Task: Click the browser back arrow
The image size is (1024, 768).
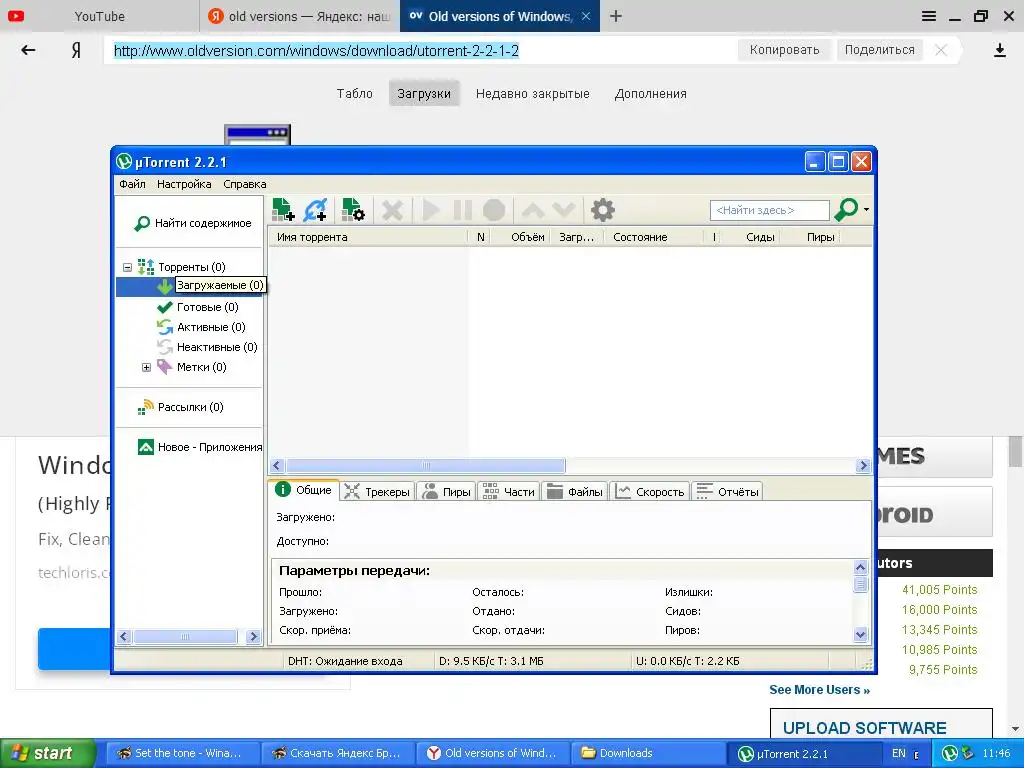Action: pos(28,50)
